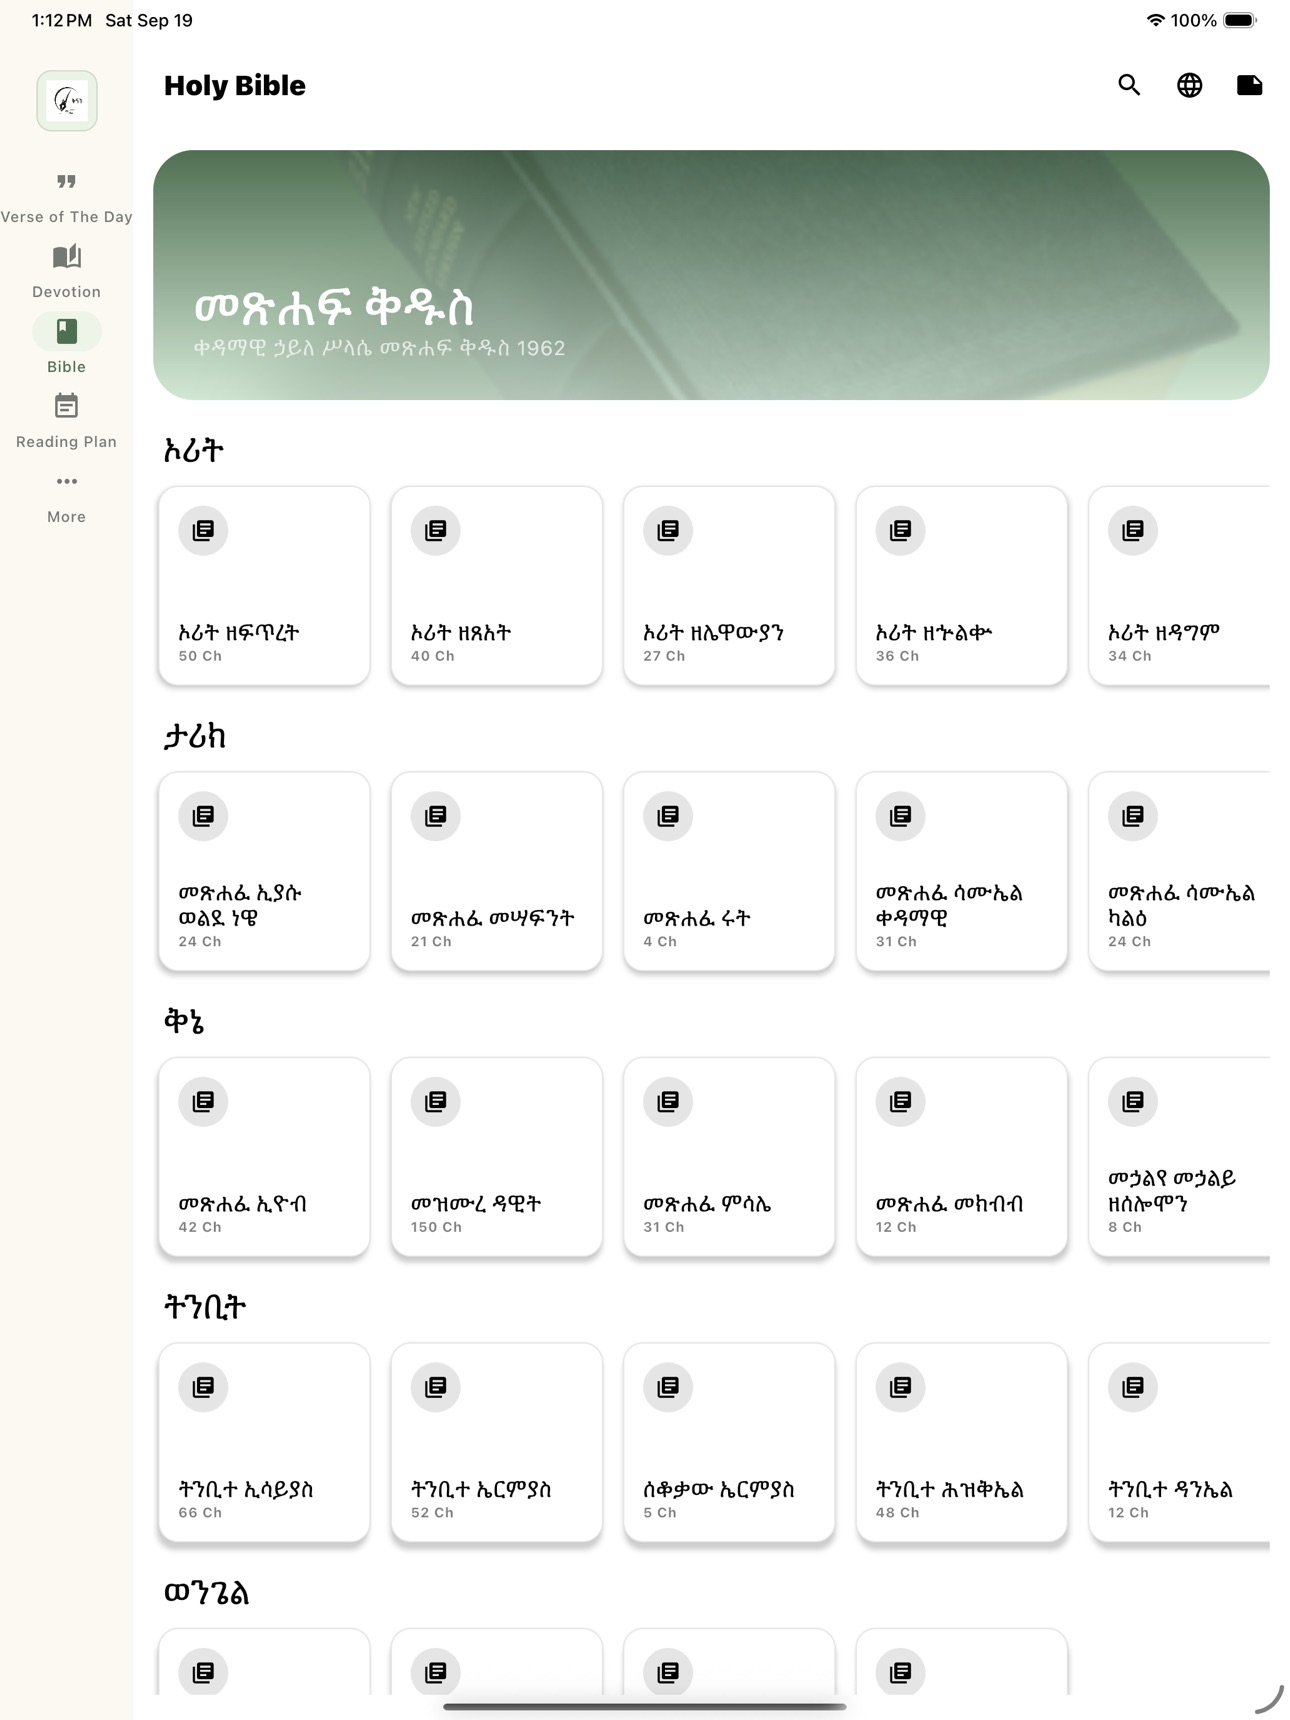
Task: Tap the app logo in the sidebar
Action: coord(67,101)
